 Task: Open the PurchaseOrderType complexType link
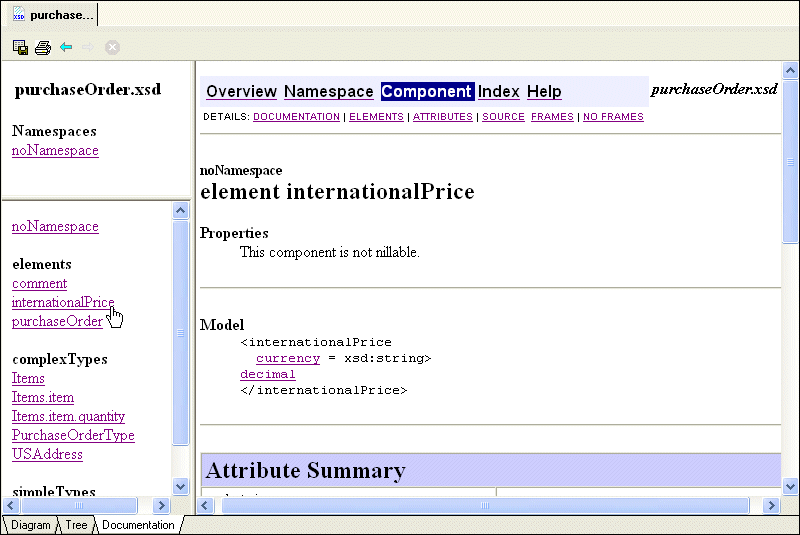tap(73, 436)
